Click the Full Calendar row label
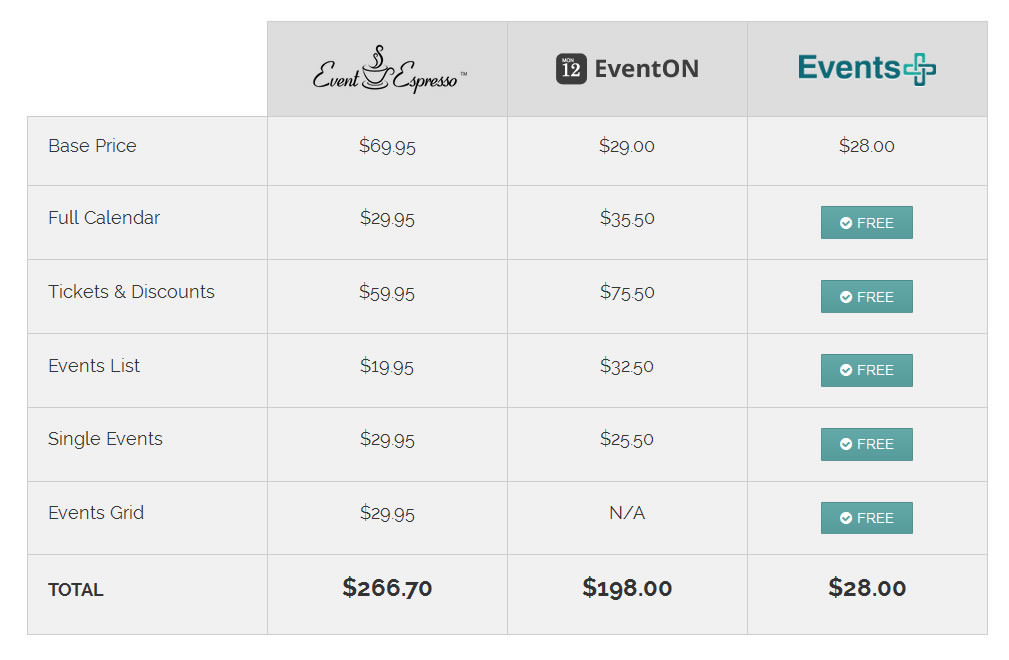 [104, 218]
